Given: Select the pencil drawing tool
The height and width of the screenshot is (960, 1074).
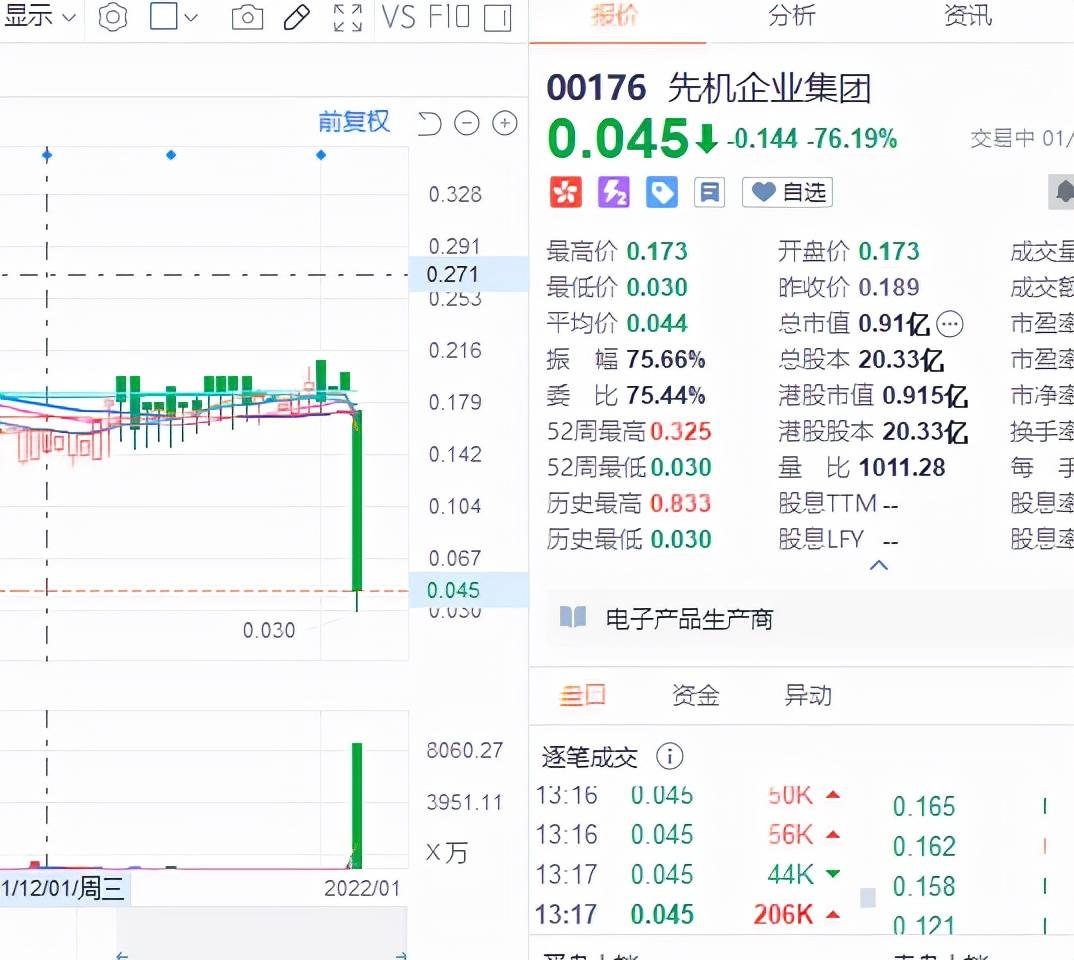Looking at the screenshot, I should coord(297,17).
